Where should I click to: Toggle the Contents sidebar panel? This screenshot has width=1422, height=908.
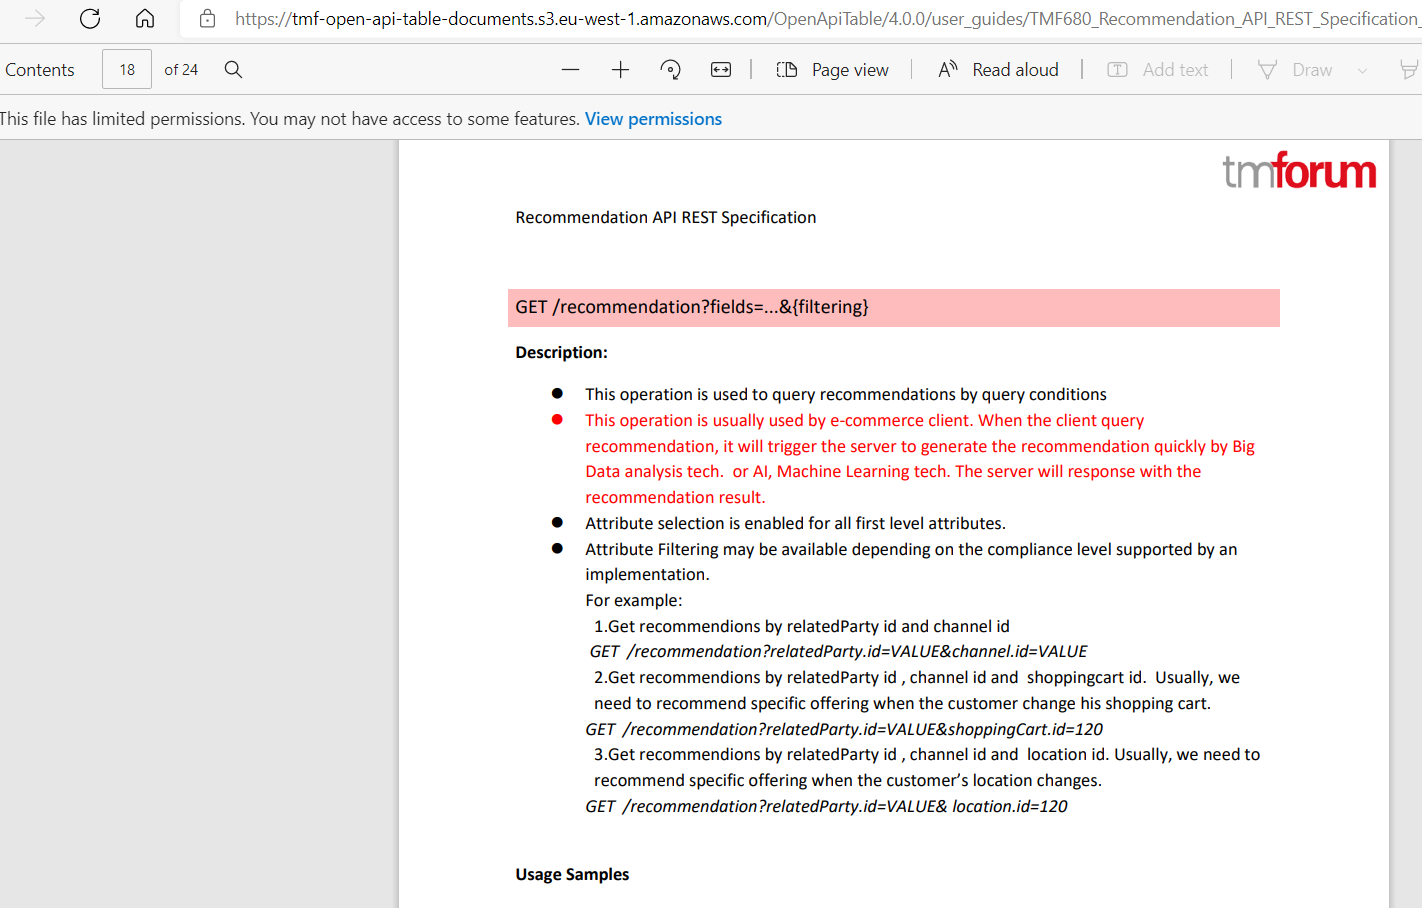pos(40,69)
